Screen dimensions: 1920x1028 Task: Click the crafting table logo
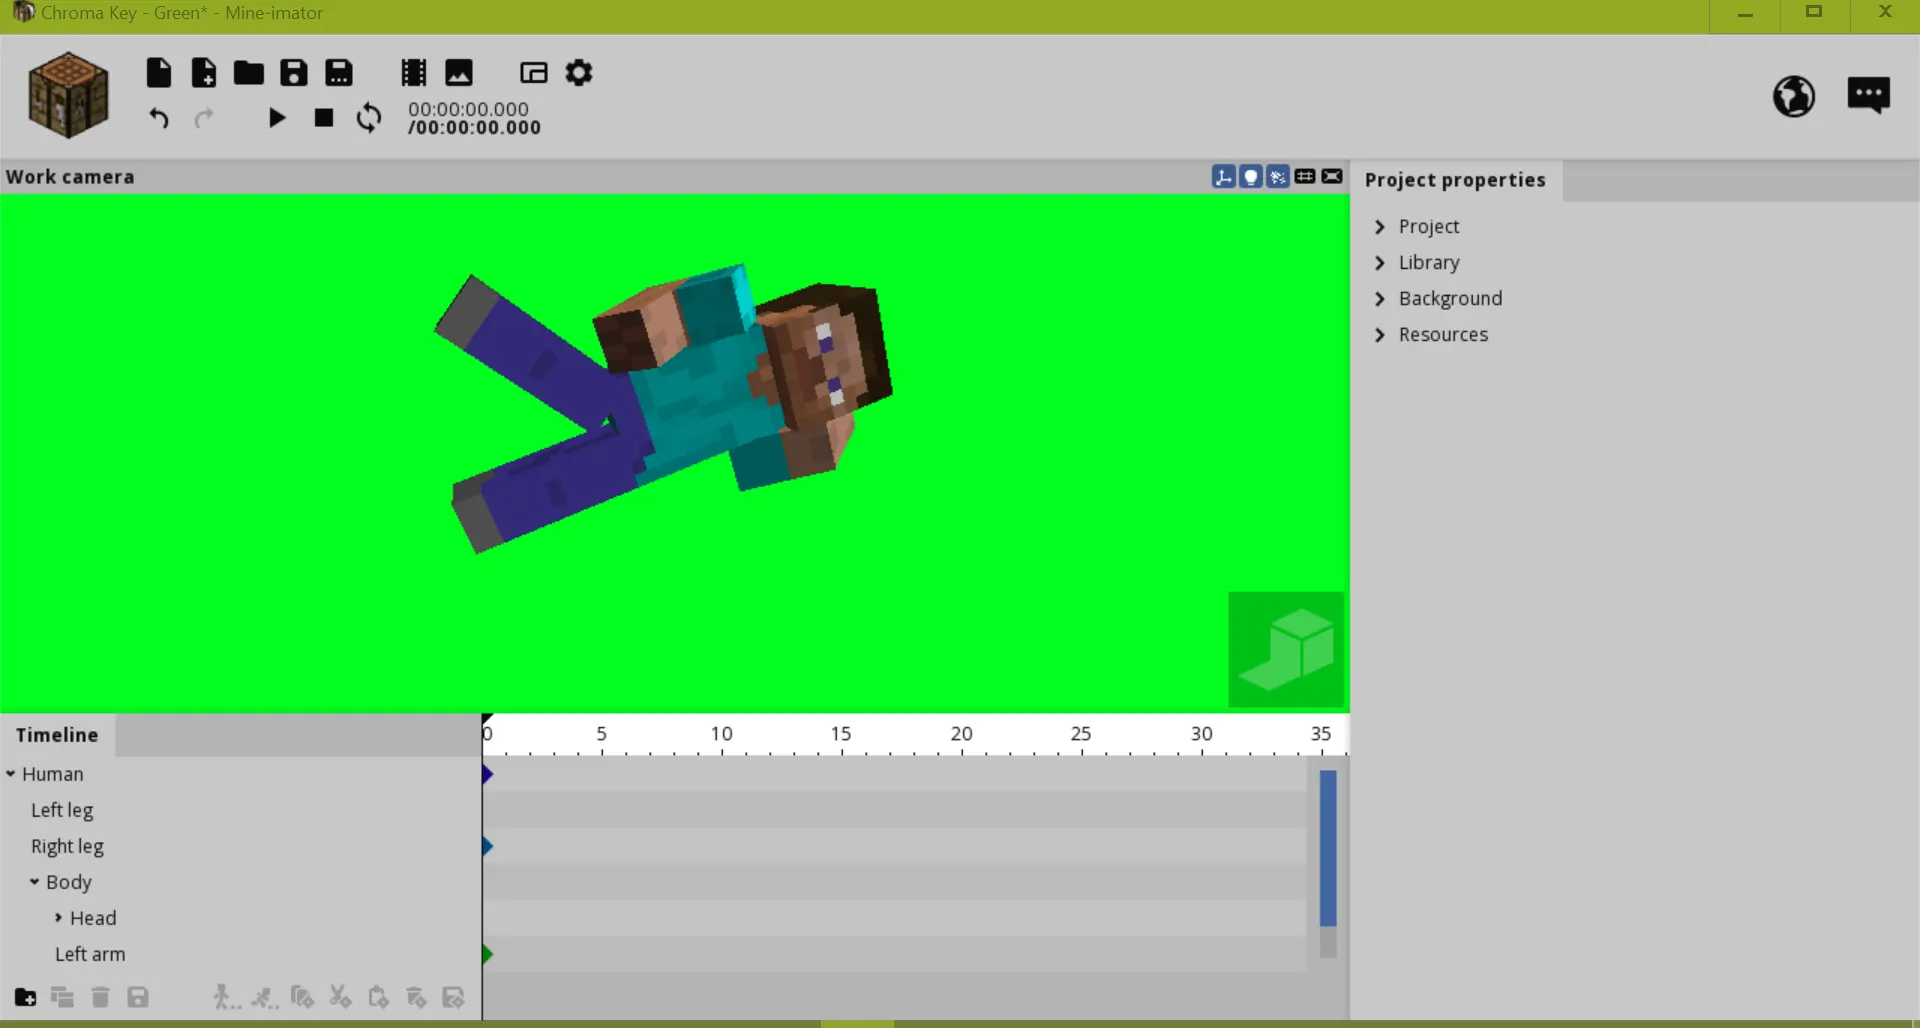click(68, 95)
